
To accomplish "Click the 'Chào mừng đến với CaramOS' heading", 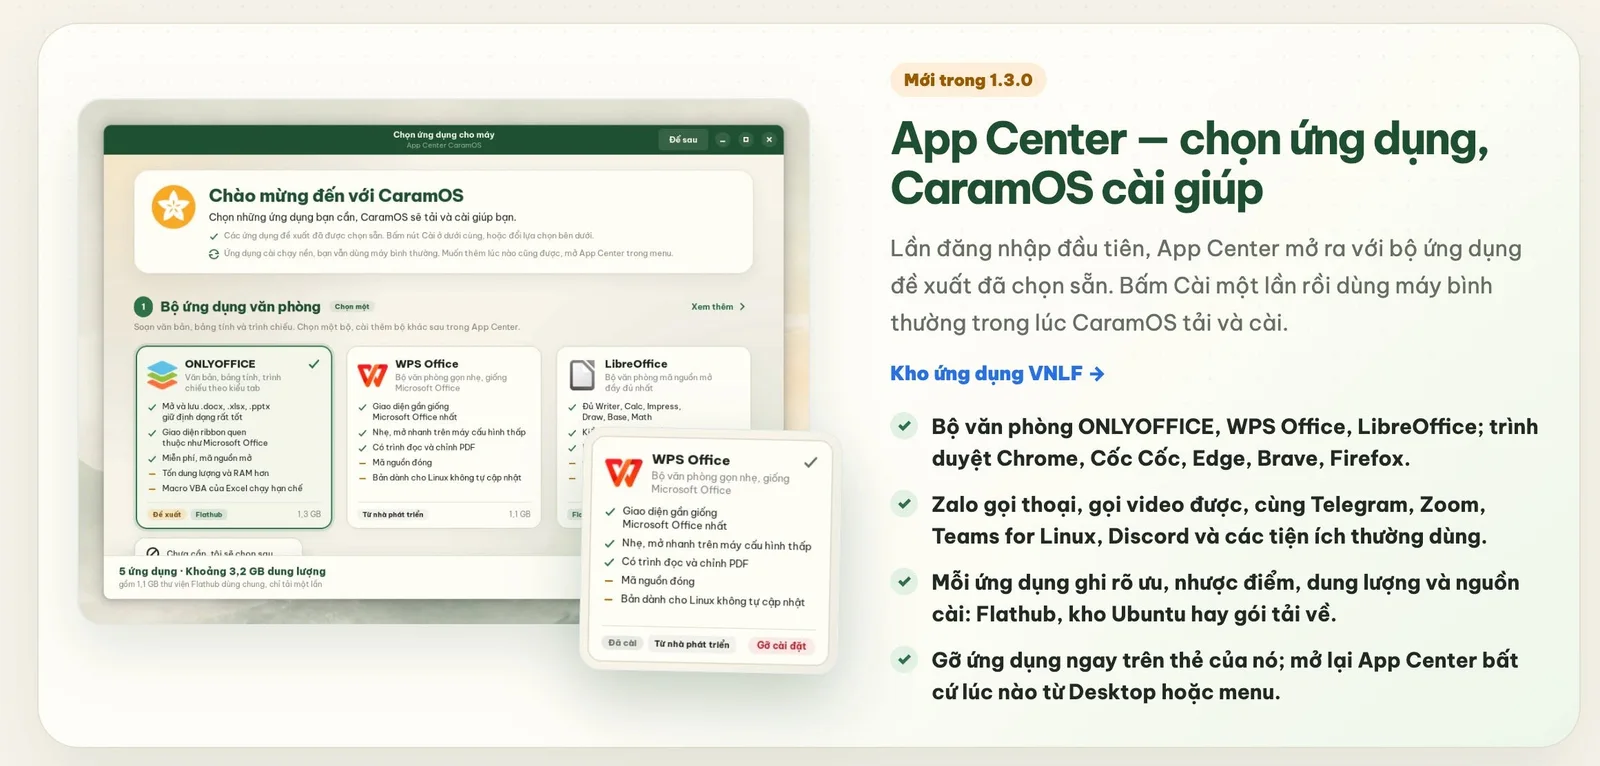I will click(x=336, y=195).
